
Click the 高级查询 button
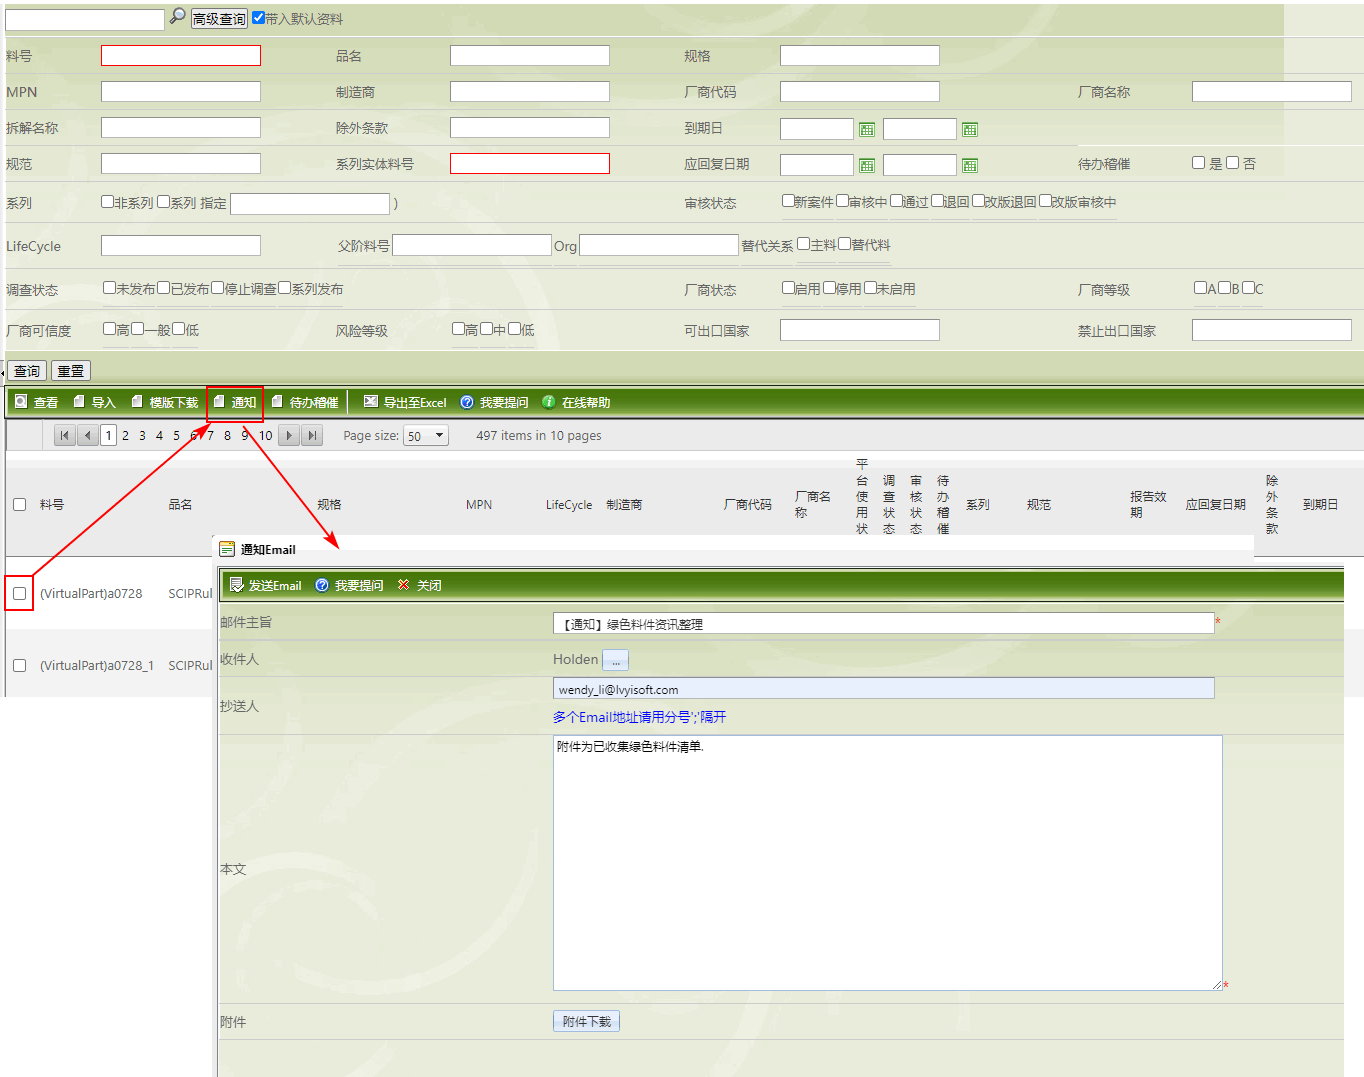(x=219, y=19)
